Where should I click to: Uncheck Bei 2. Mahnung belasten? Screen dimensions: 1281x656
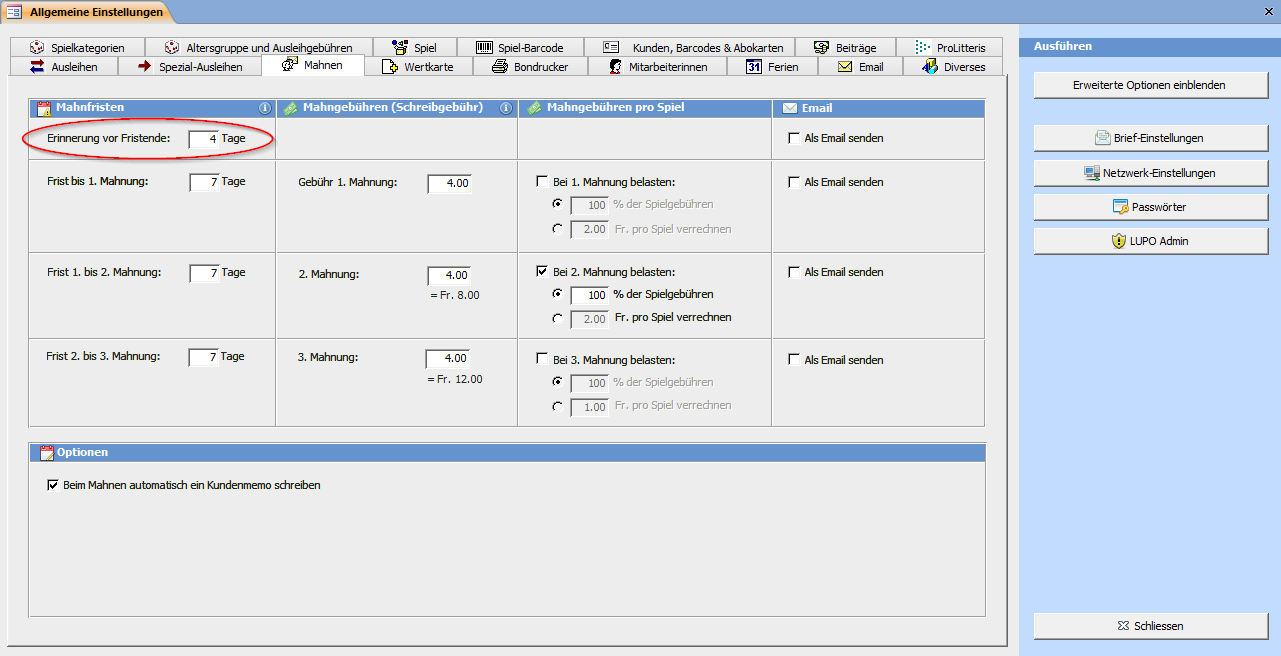click(x=542, y=271)
